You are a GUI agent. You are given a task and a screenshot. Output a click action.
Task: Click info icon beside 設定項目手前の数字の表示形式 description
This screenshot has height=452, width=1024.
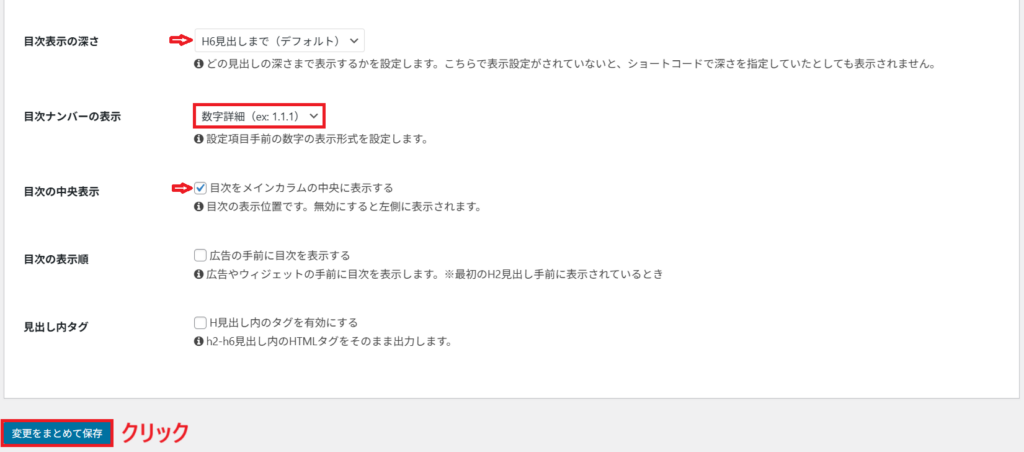tap(199, 139)
